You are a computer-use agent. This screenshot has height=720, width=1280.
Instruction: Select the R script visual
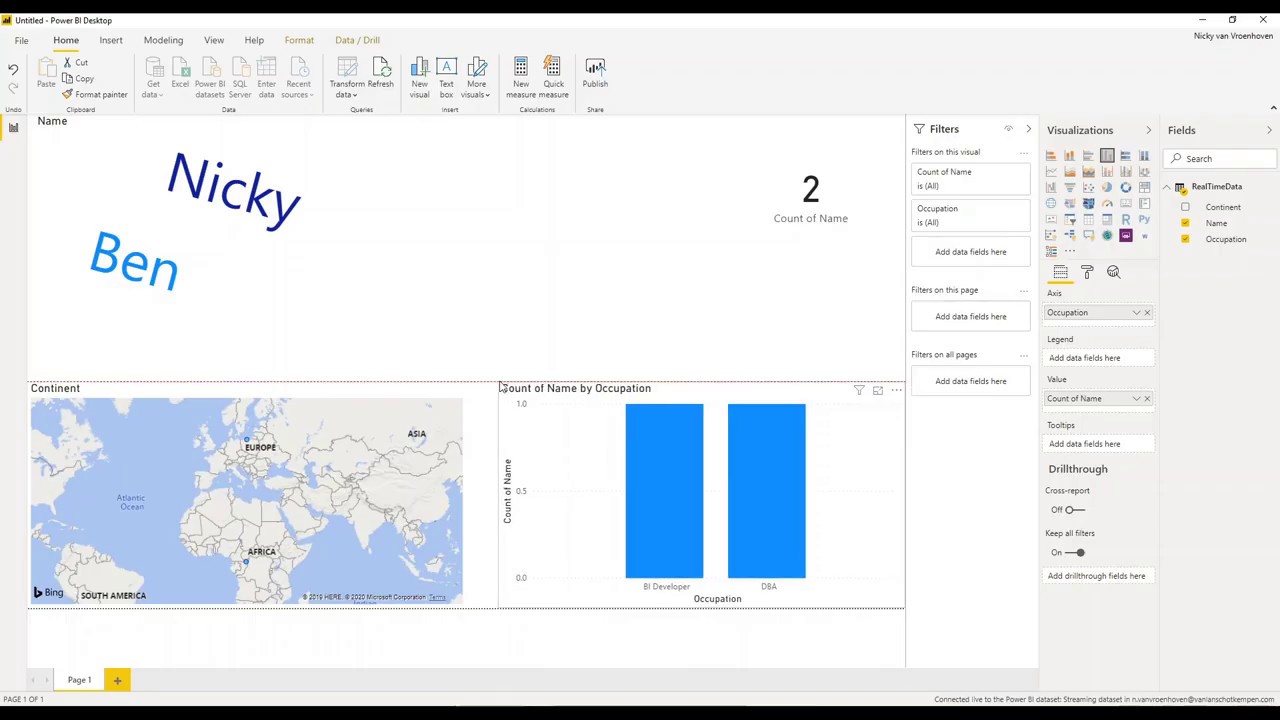(1126, 219)
